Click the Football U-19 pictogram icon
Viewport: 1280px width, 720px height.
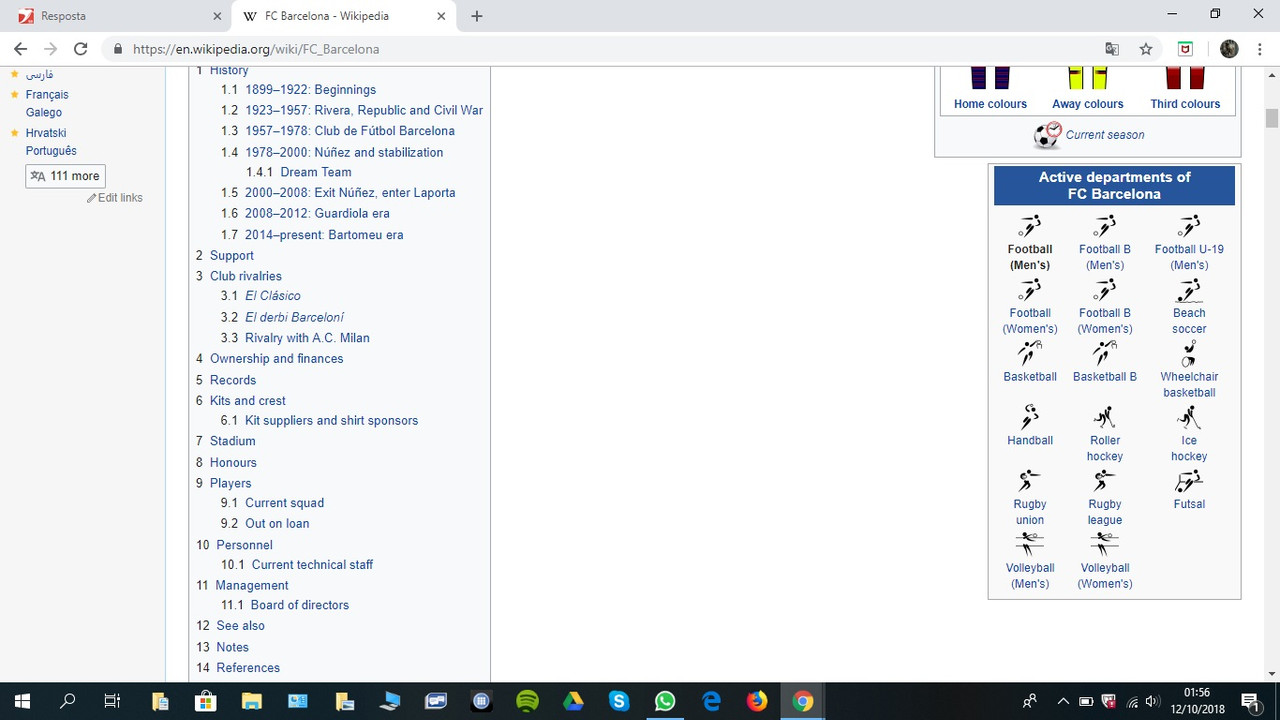point(1189,226)
